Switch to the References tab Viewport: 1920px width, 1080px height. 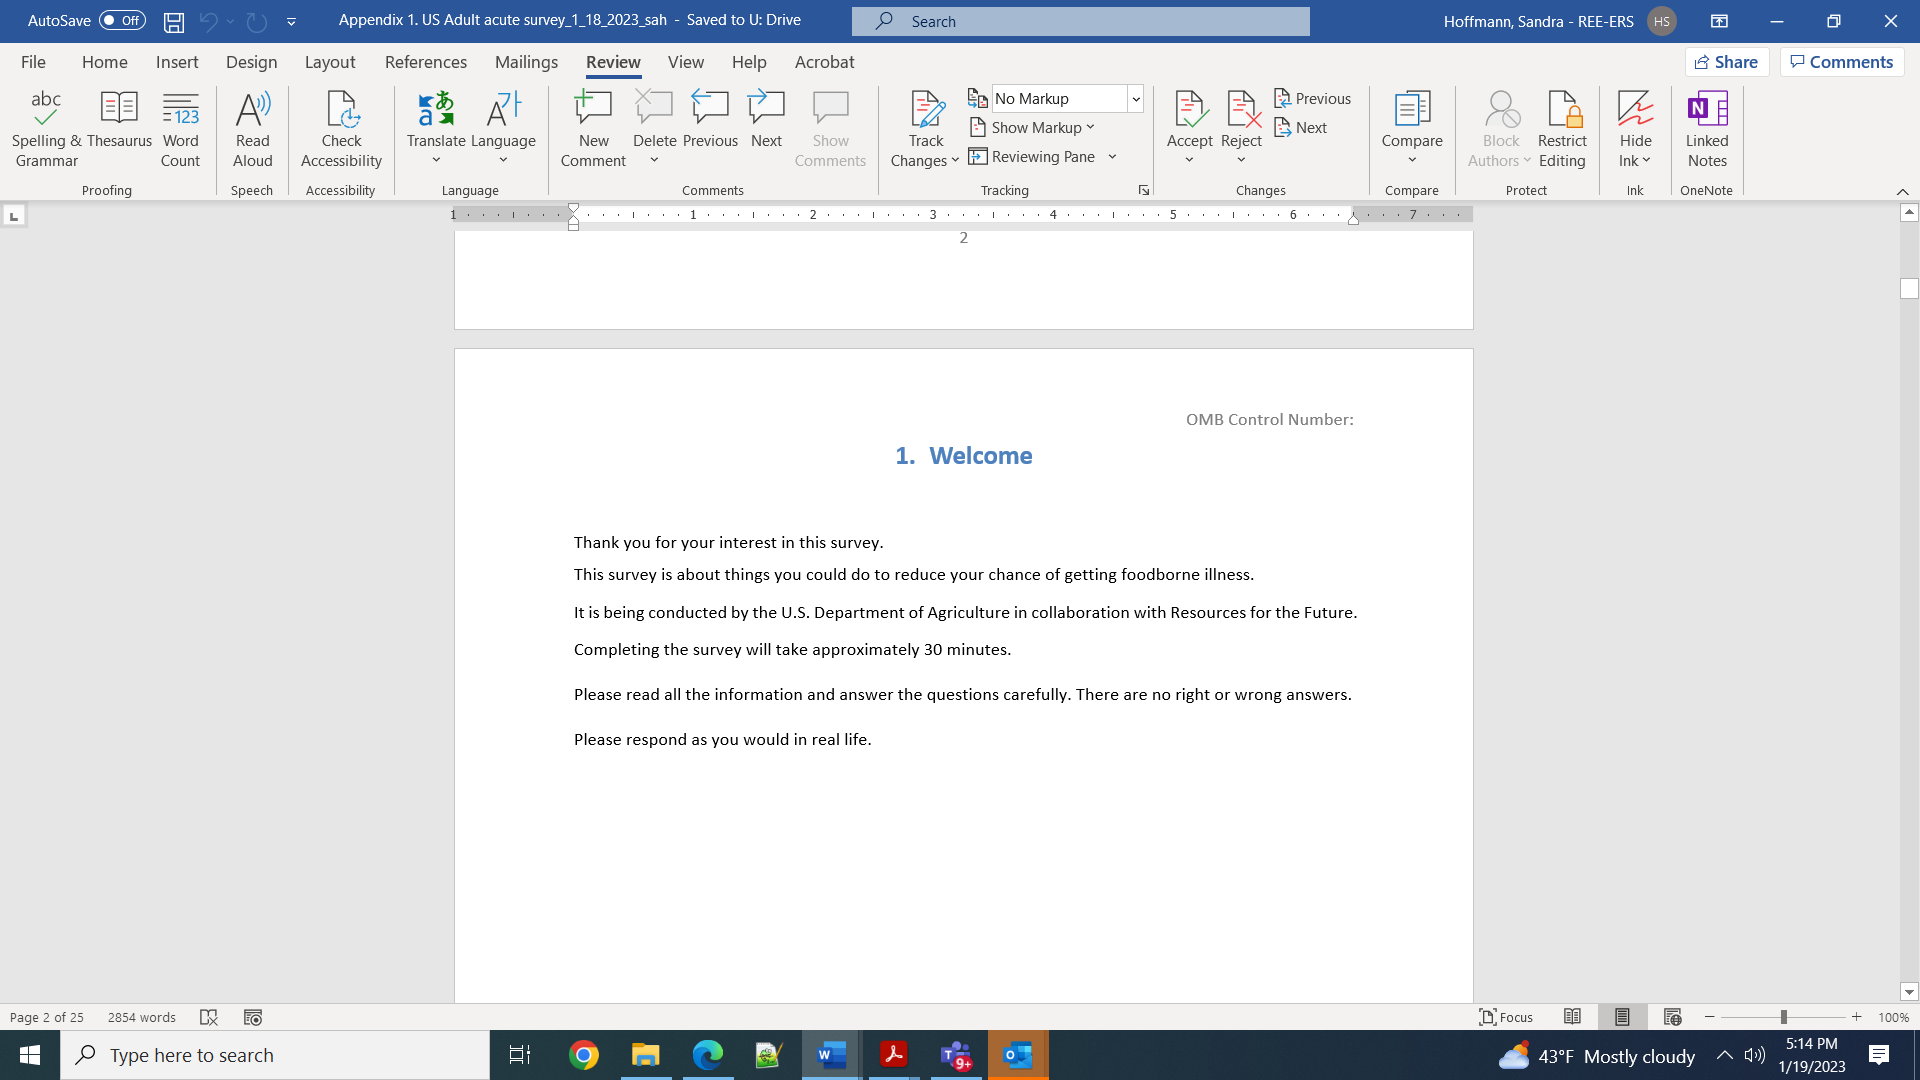[425, 62]
